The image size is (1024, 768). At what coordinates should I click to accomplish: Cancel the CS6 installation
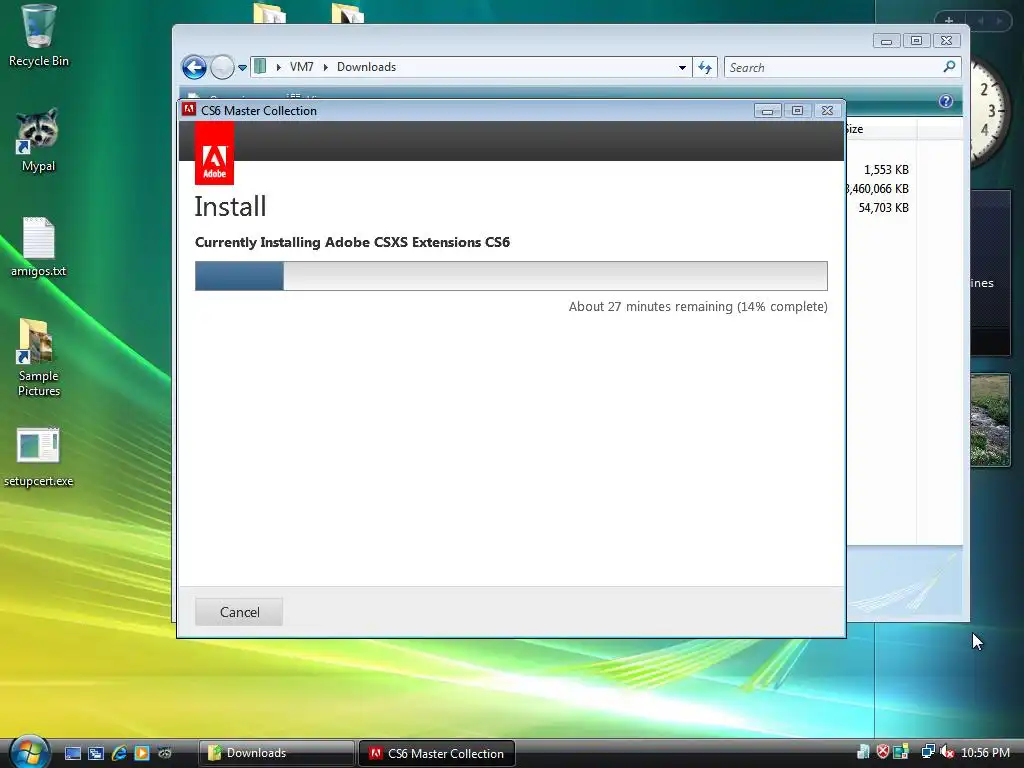[x=239, y=612]
